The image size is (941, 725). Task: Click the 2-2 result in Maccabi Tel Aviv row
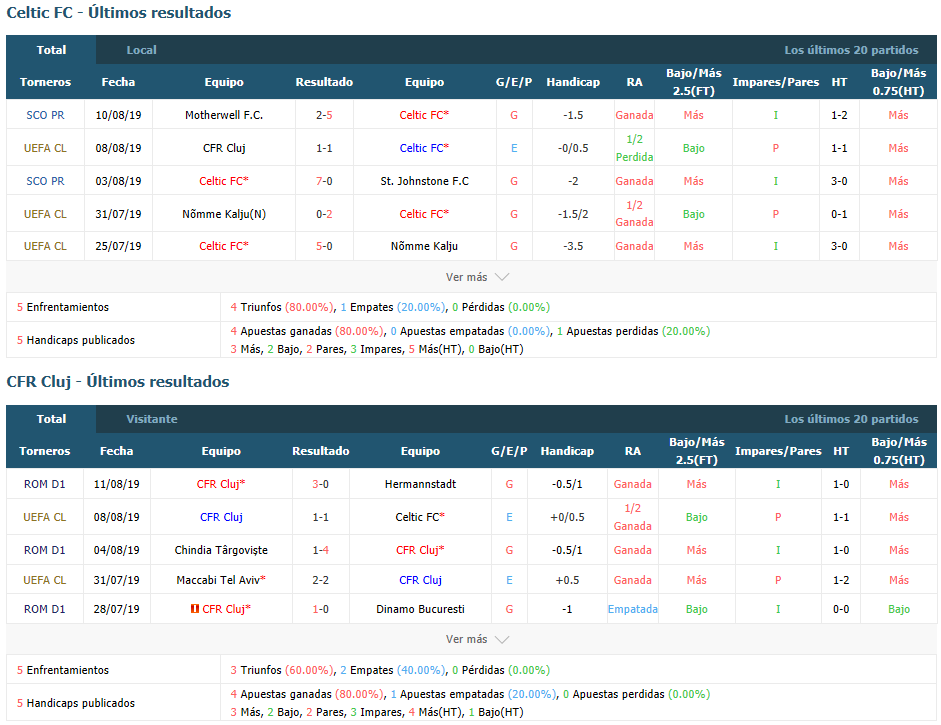(320, 580)
